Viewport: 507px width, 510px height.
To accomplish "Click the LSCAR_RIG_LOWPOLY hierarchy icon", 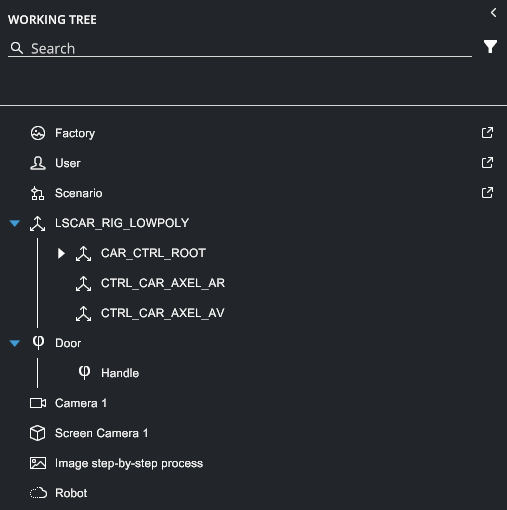I will [37, 223].
